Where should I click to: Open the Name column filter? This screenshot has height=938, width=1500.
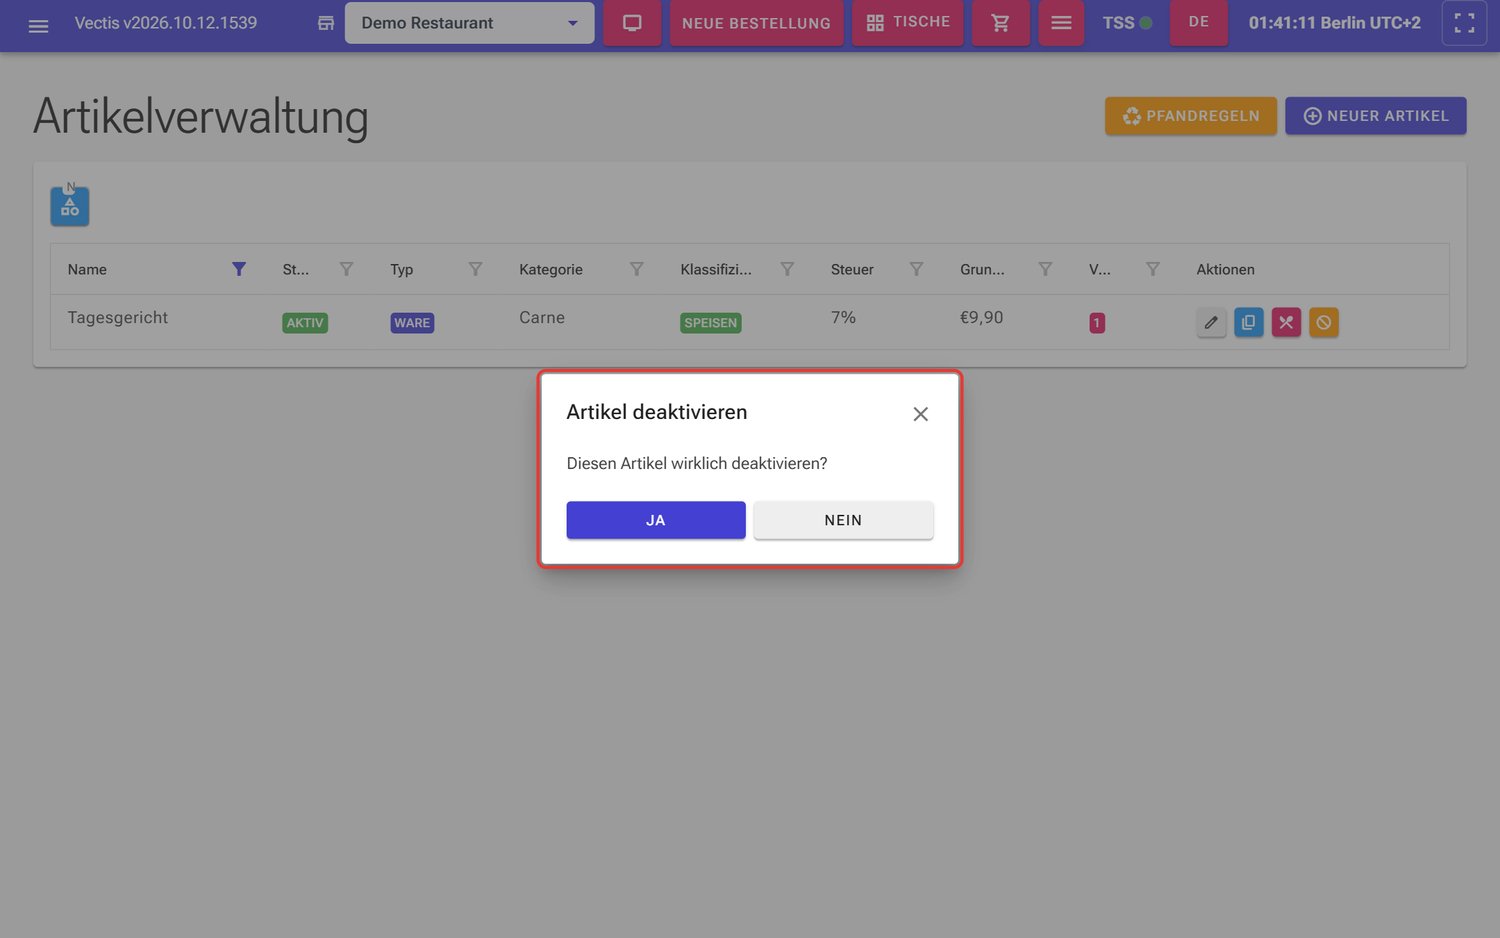point(239,269)
